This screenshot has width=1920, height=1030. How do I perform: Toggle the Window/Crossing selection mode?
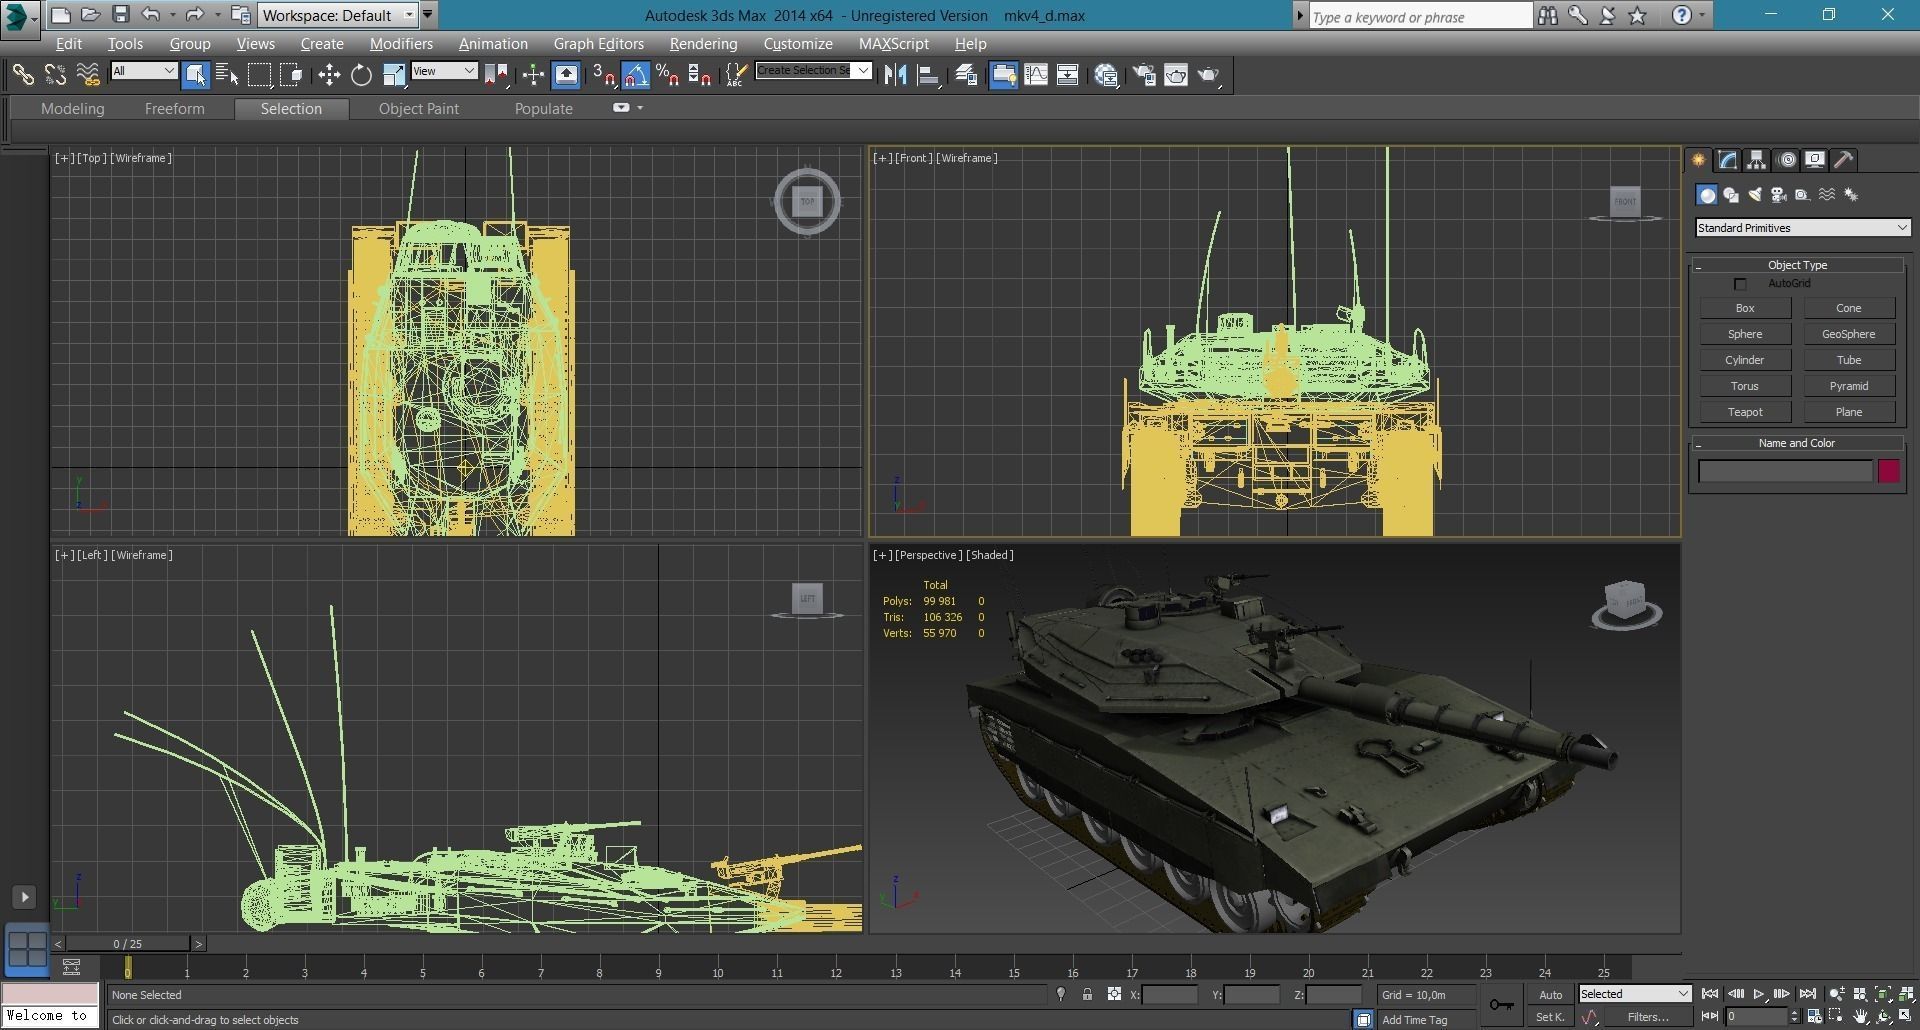click(291, 75)
